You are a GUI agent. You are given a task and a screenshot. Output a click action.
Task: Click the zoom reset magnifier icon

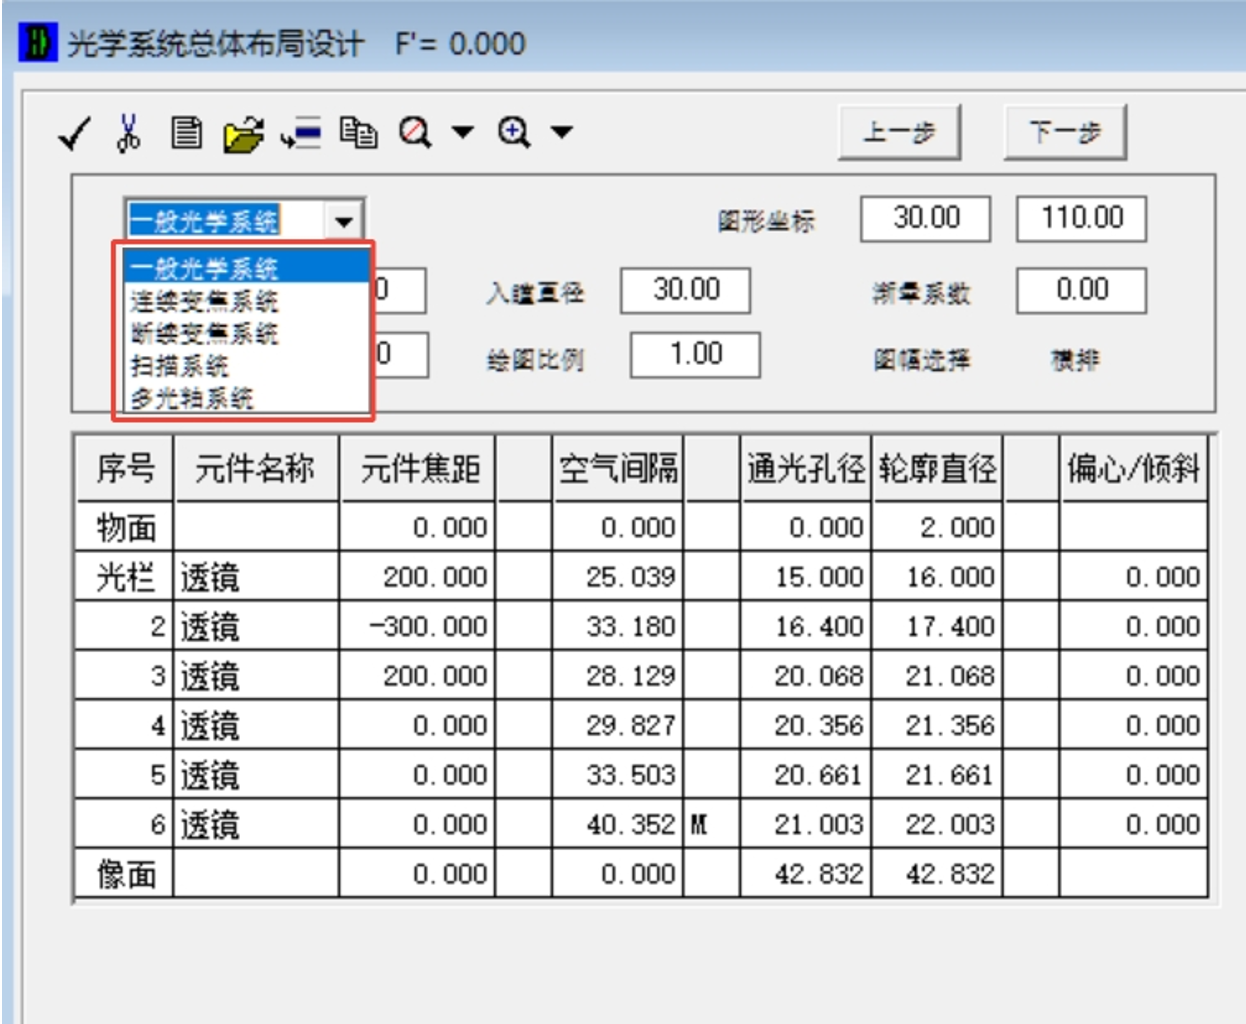[x=415, y=132]
